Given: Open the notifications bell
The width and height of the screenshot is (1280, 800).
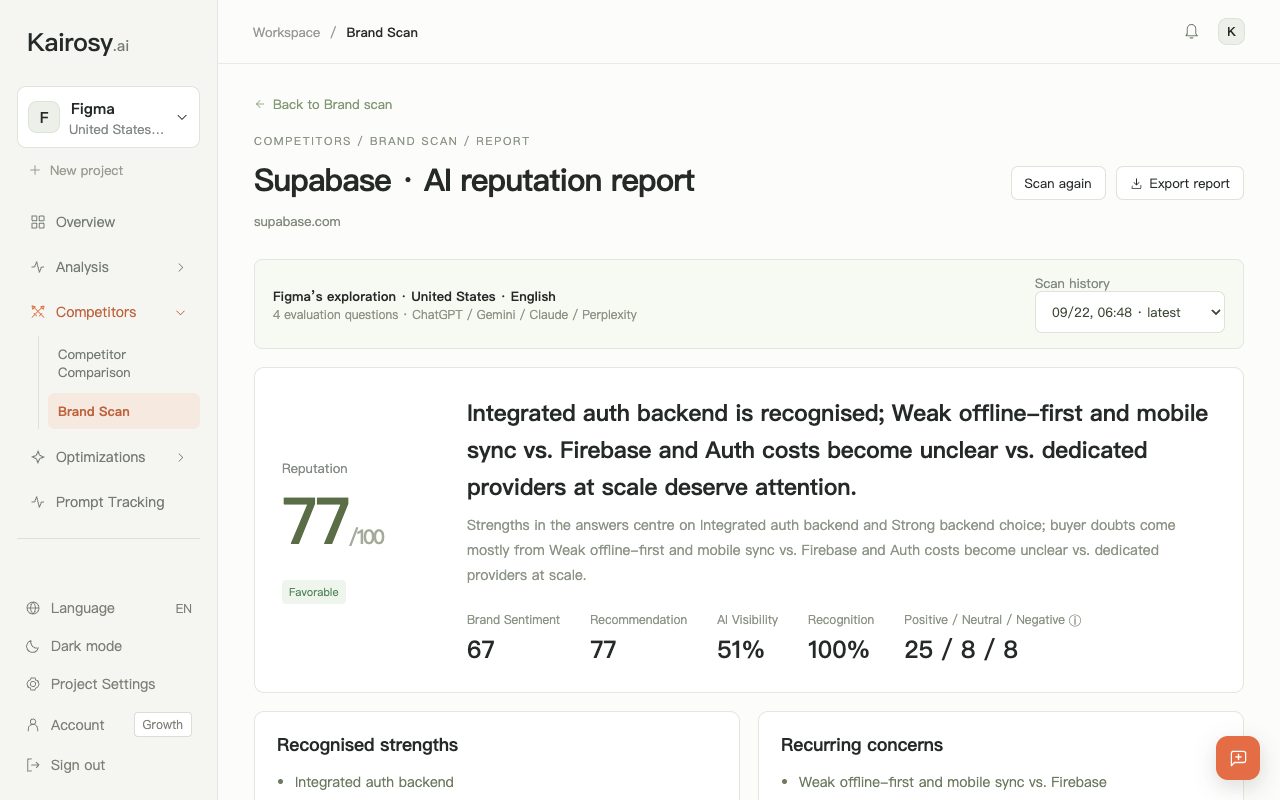Looking at the screenshot, I should 1191,32.
